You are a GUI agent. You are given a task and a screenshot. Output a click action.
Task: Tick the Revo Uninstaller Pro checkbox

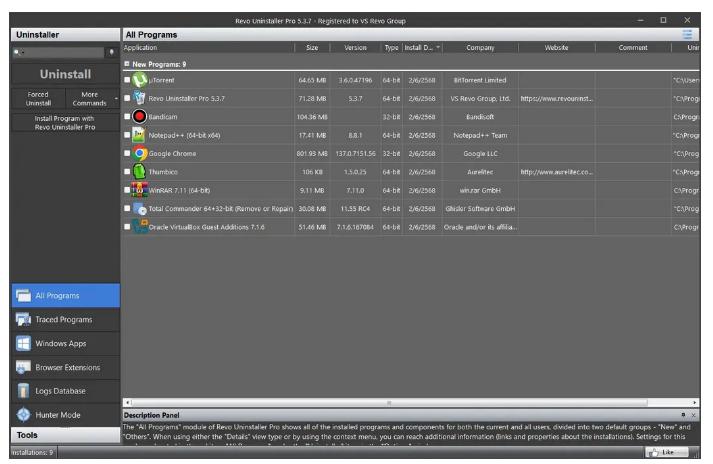(x=127, y=98)
